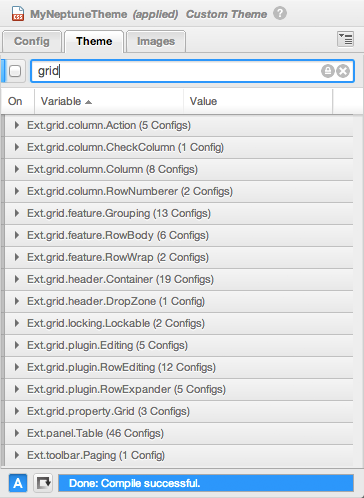Expand Ext.grid.header.Container group
This screenshot has width=364, height=498.
coord(17,279)
